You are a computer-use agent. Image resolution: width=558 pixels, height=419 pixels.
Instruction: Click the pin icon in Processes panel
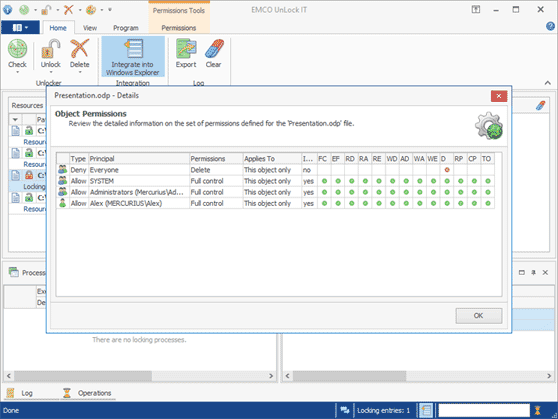click(x=533, y=272)
